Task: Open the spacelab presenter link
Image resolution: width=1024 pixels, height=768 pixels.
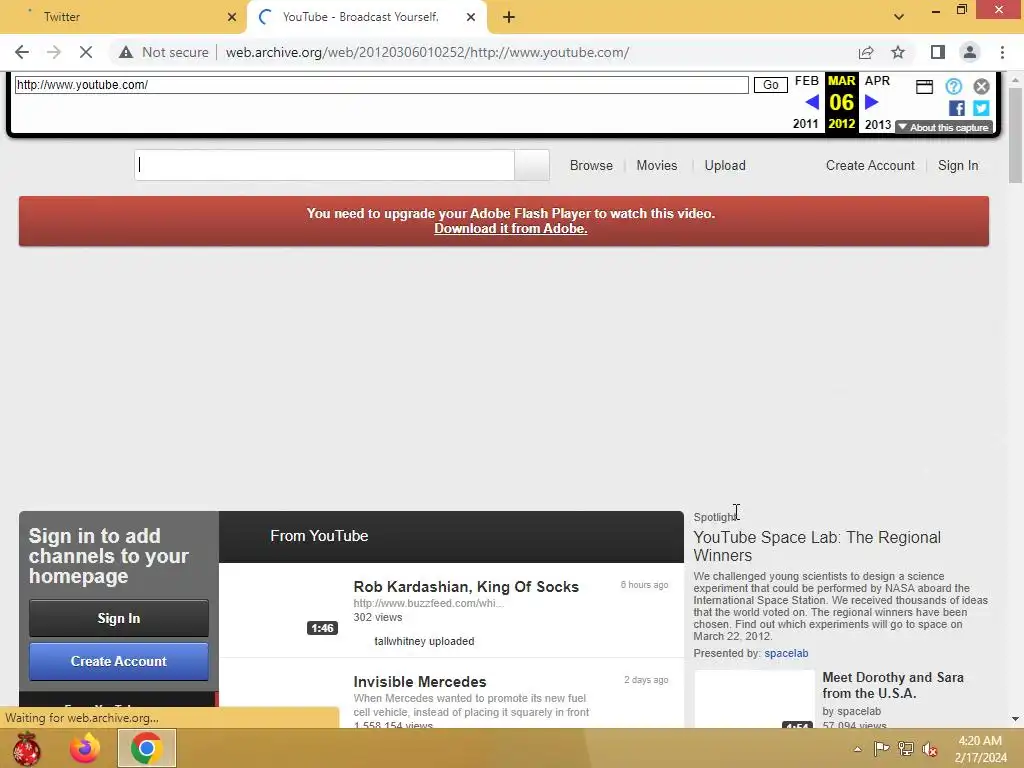Action: [786, 653]
